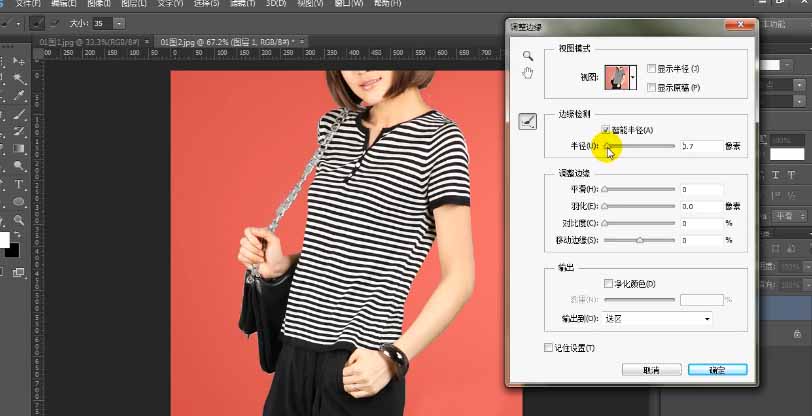Click the 确定 (OK) button

pyautogui.click(x=717, y=369)
